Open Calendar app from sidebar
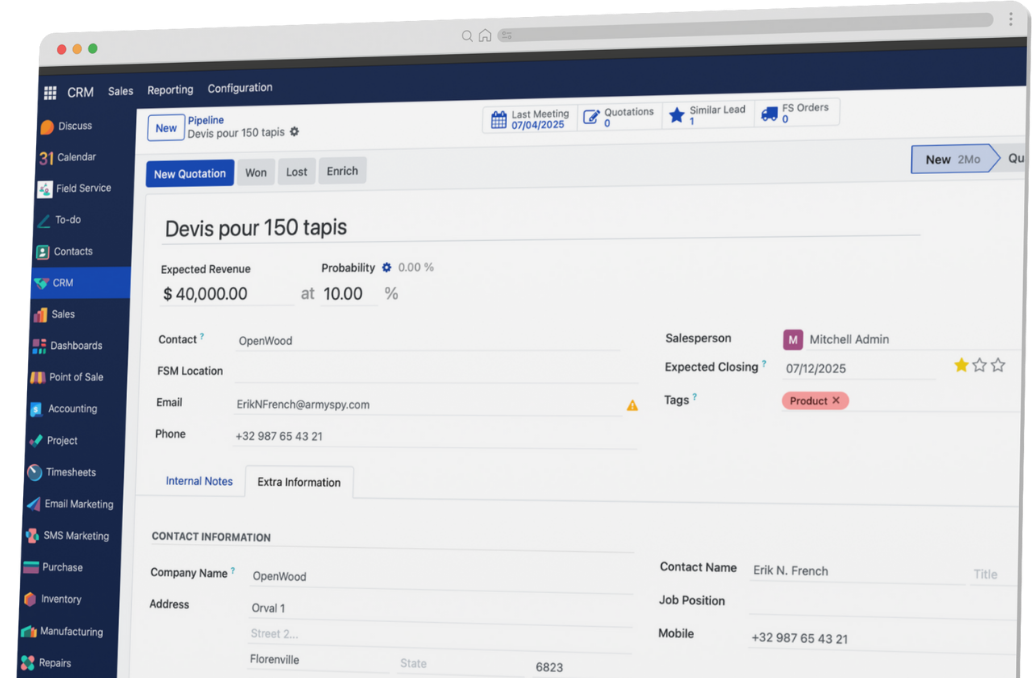The width and height of the screenshot is (1032, 678). (x=75, y=157)
